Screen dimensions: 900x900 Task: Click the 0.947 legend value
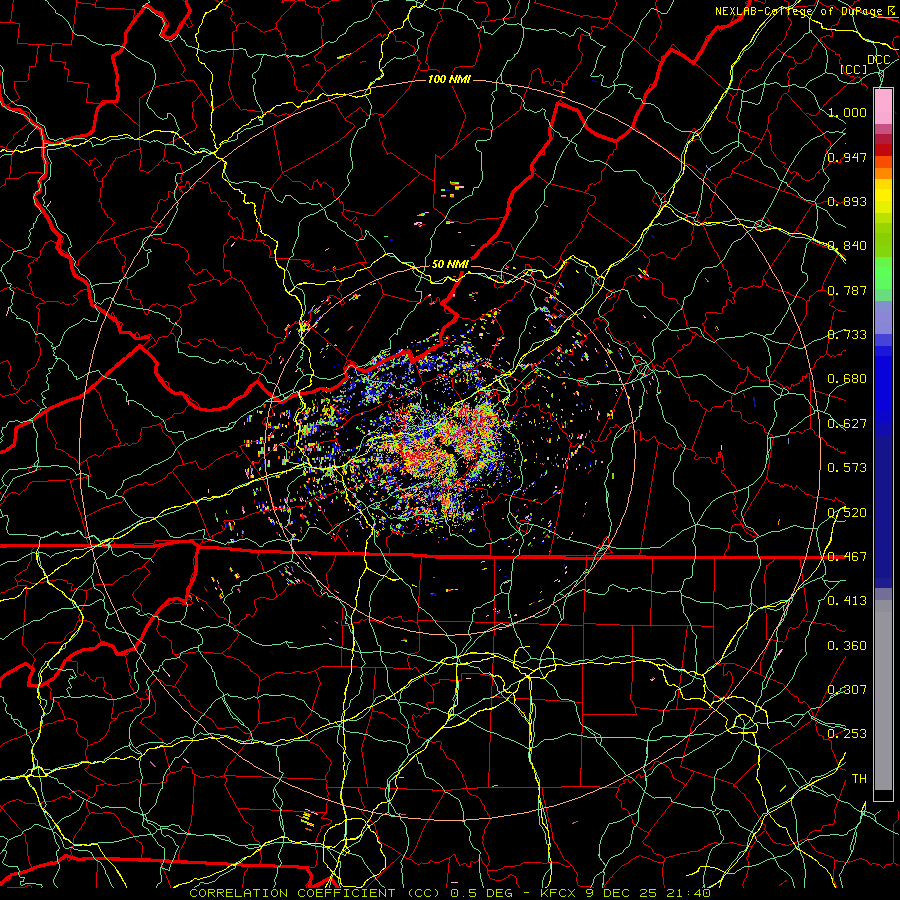click(x=847, y=157)
